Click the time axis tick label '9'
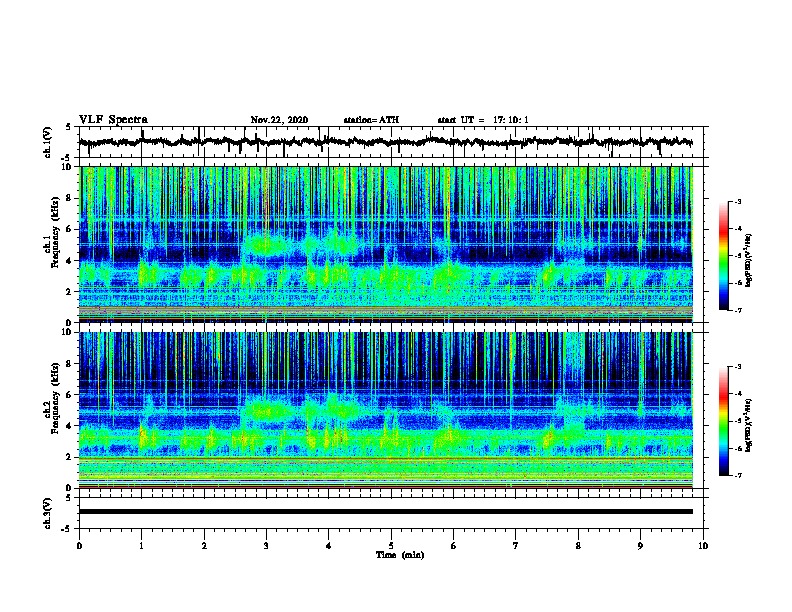The image size is (792, 612). [640, 546]
